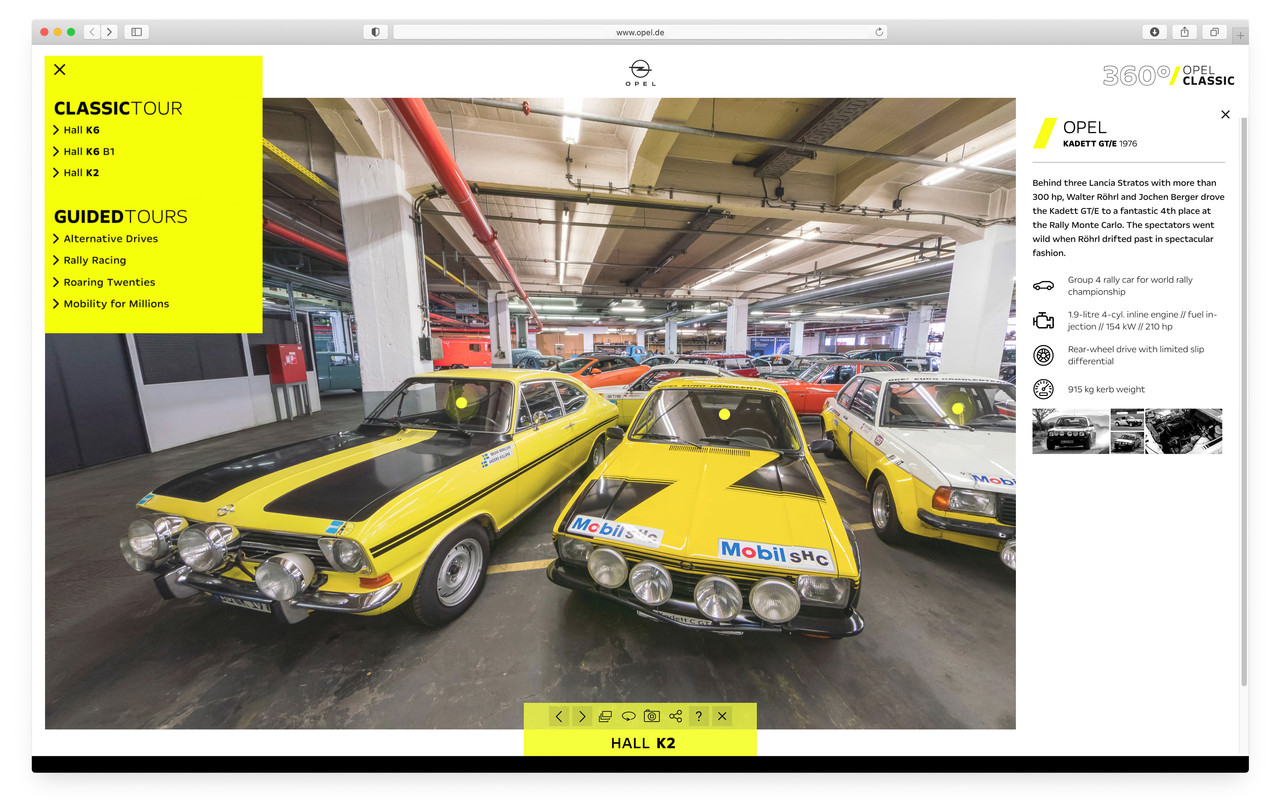Open the engine bay thumbnail photo

[1184, 430]
